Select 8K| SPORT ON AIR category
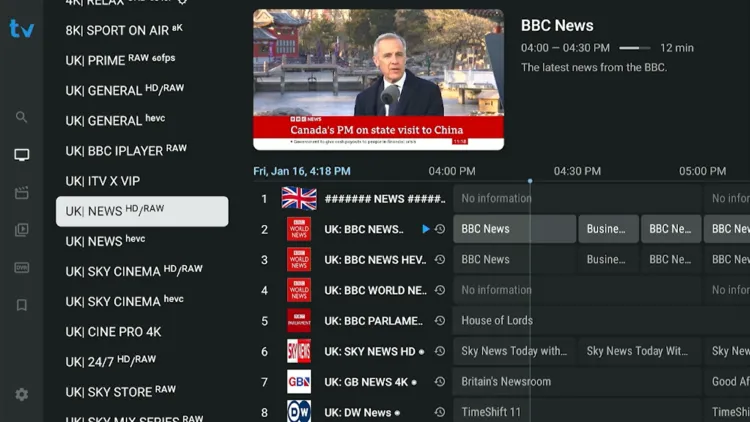 coord(142,30)
